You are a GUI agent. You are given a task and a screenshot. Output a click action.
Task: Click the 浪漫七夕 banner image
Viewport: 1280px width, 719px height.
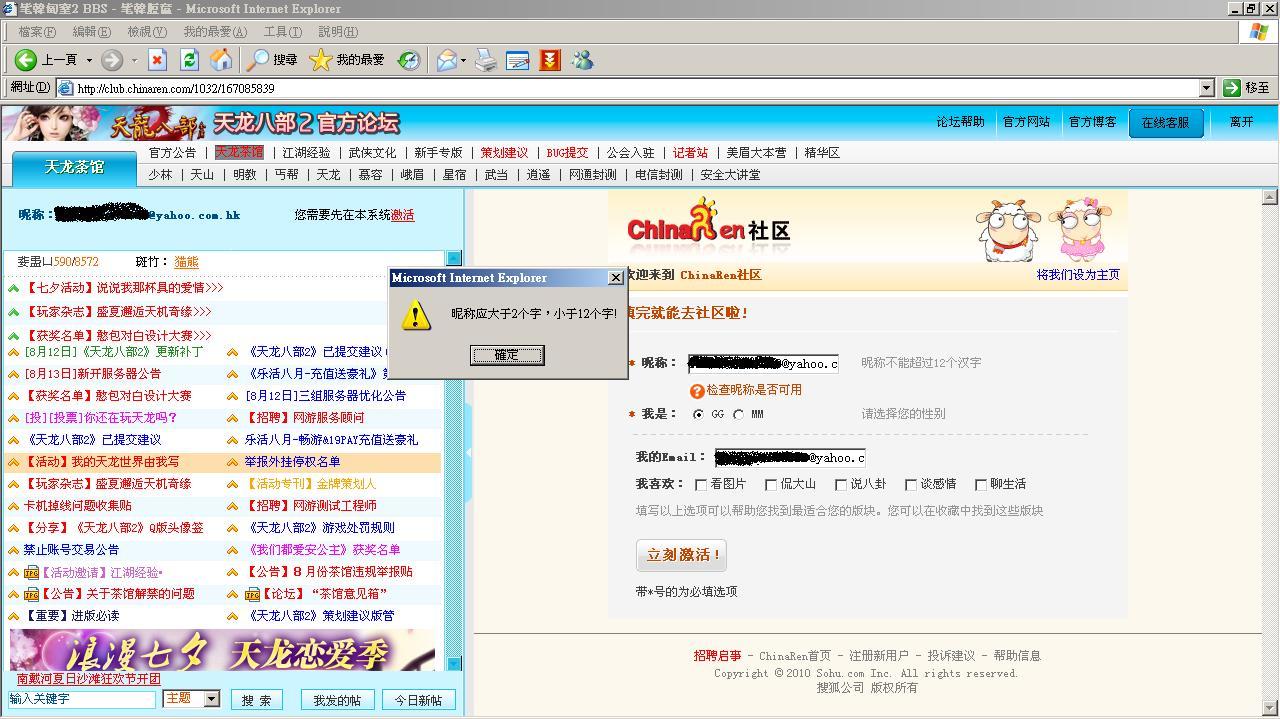point(222,650)
